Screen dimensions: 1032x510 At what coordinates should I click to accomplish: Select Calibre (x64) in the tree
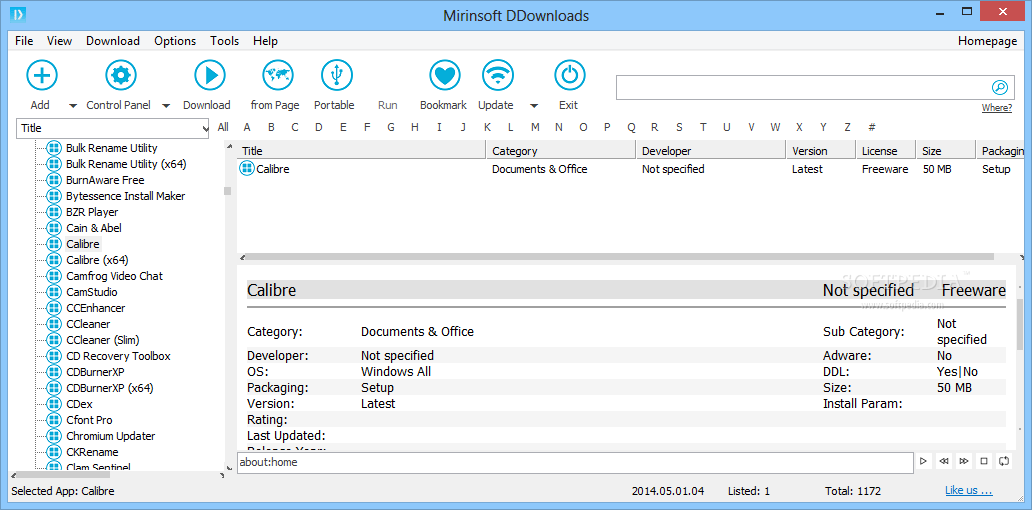(97, 260)
